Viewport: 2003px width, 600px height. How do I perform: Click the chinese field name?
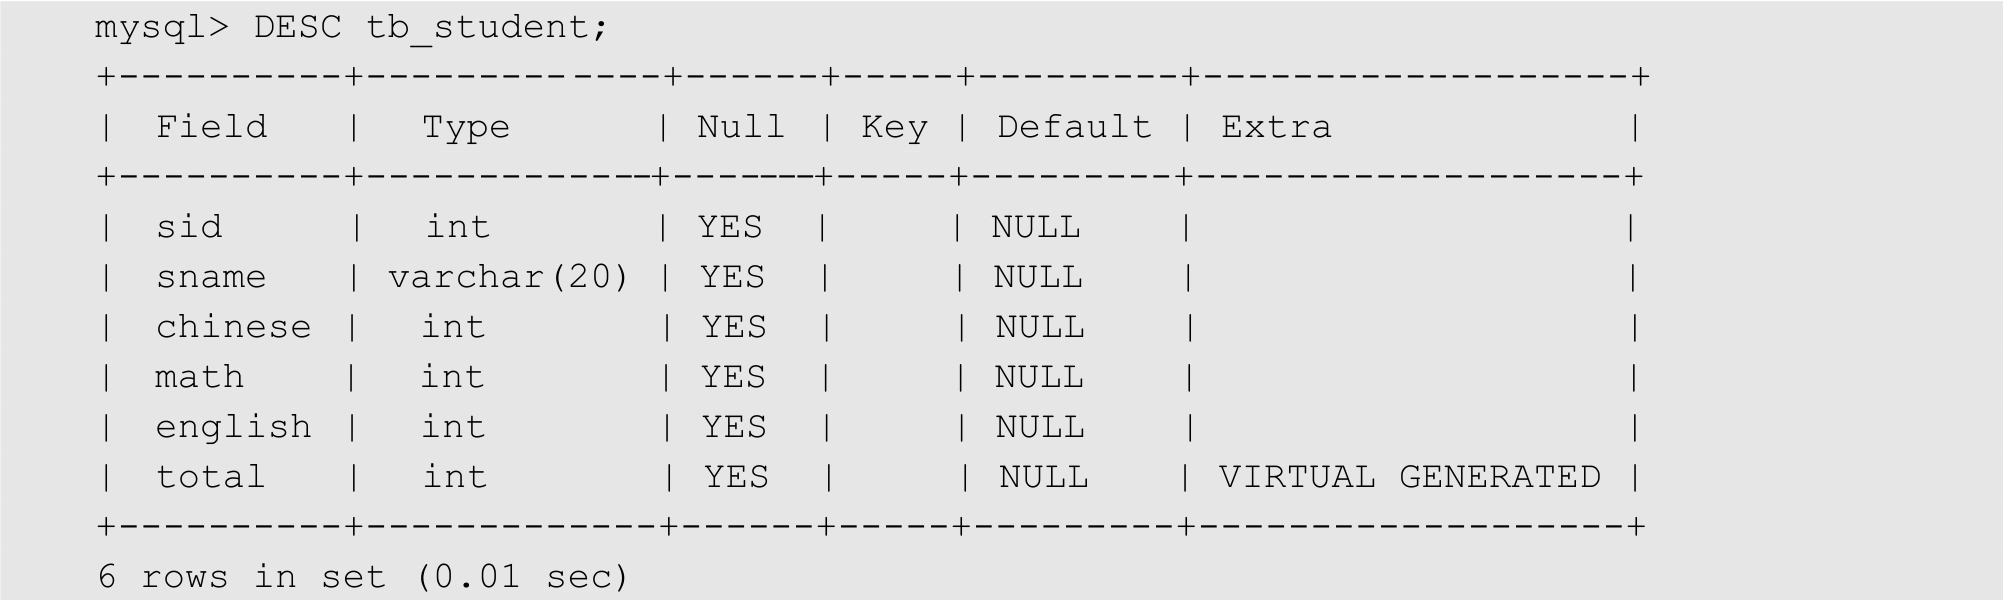coord(233,328)
